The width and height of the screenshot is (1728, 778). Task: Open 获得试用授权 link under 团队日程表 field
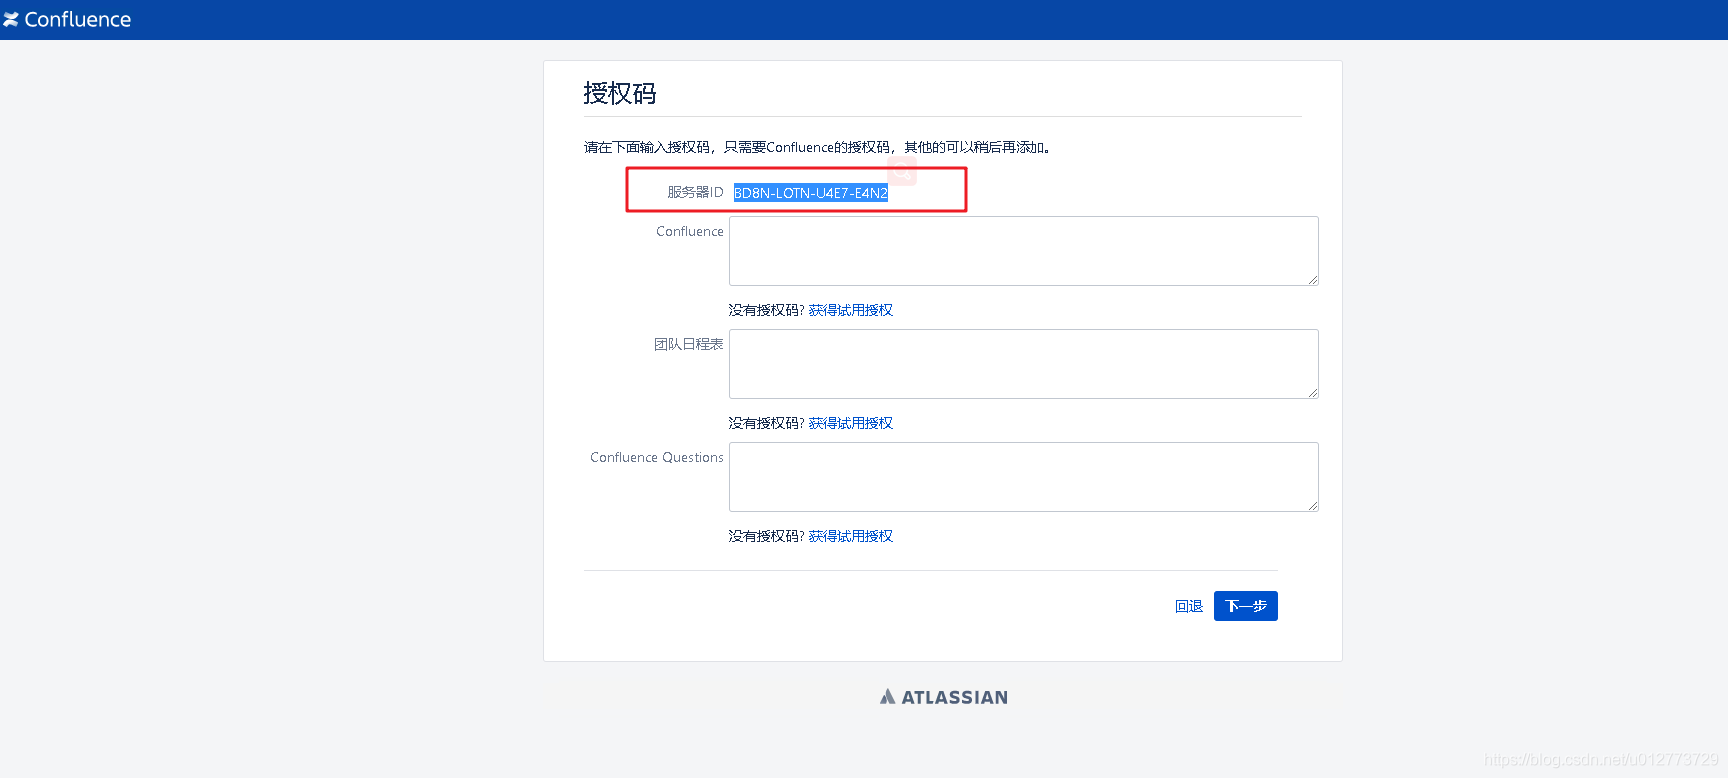(x=851, y=423)
